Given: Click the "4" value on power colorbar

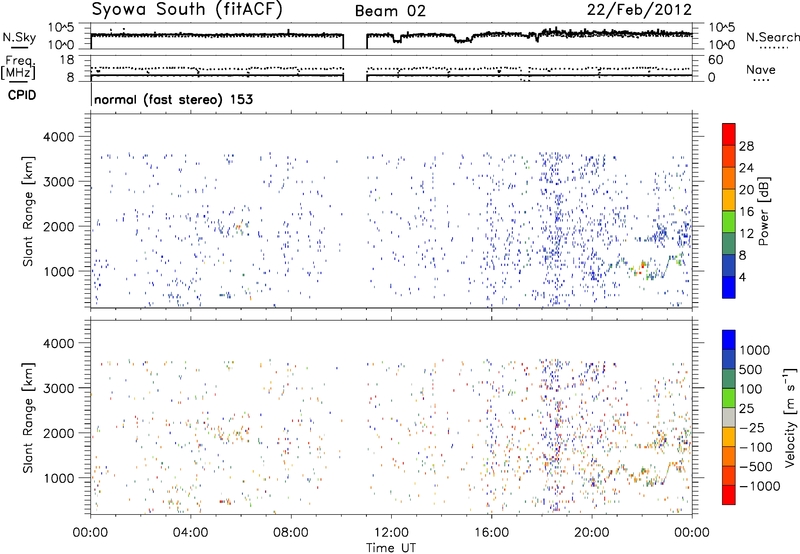Looking at the screenshot, I should [742, 277].
